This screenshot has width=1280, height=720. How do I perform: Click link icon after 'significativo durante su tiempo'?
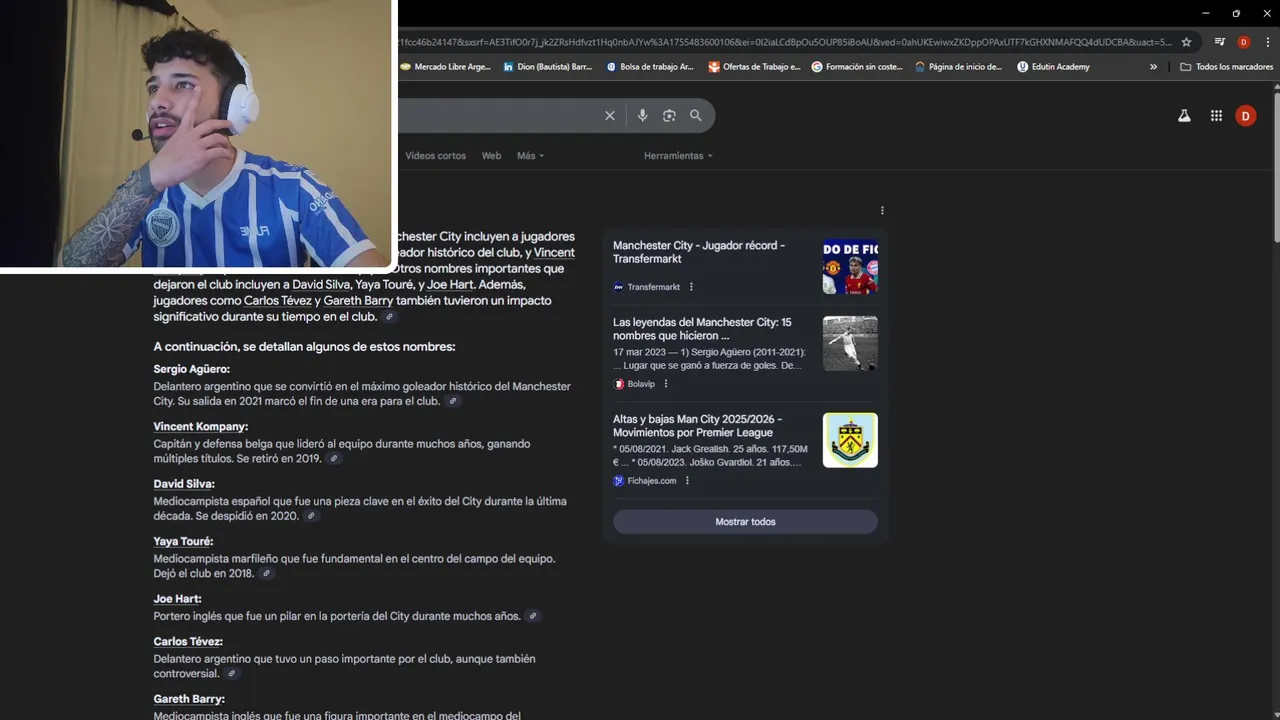coord(390,317)
